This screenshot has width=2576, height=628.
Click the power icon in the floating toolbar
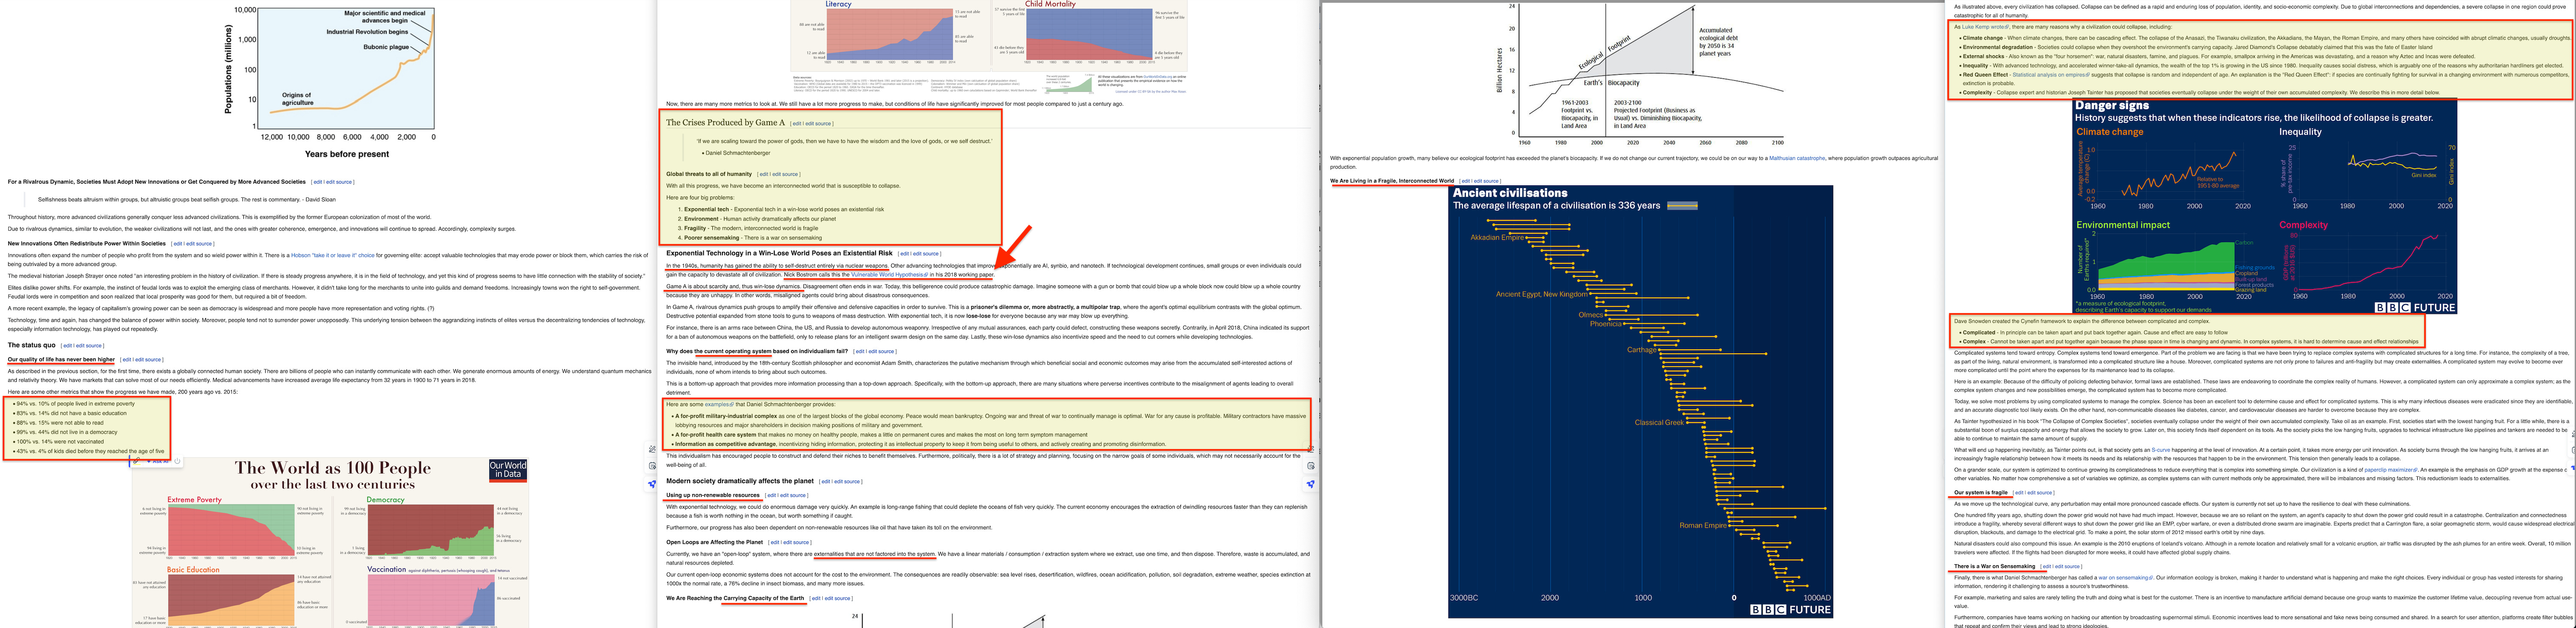pyautogui.click(x=178, y=461)
